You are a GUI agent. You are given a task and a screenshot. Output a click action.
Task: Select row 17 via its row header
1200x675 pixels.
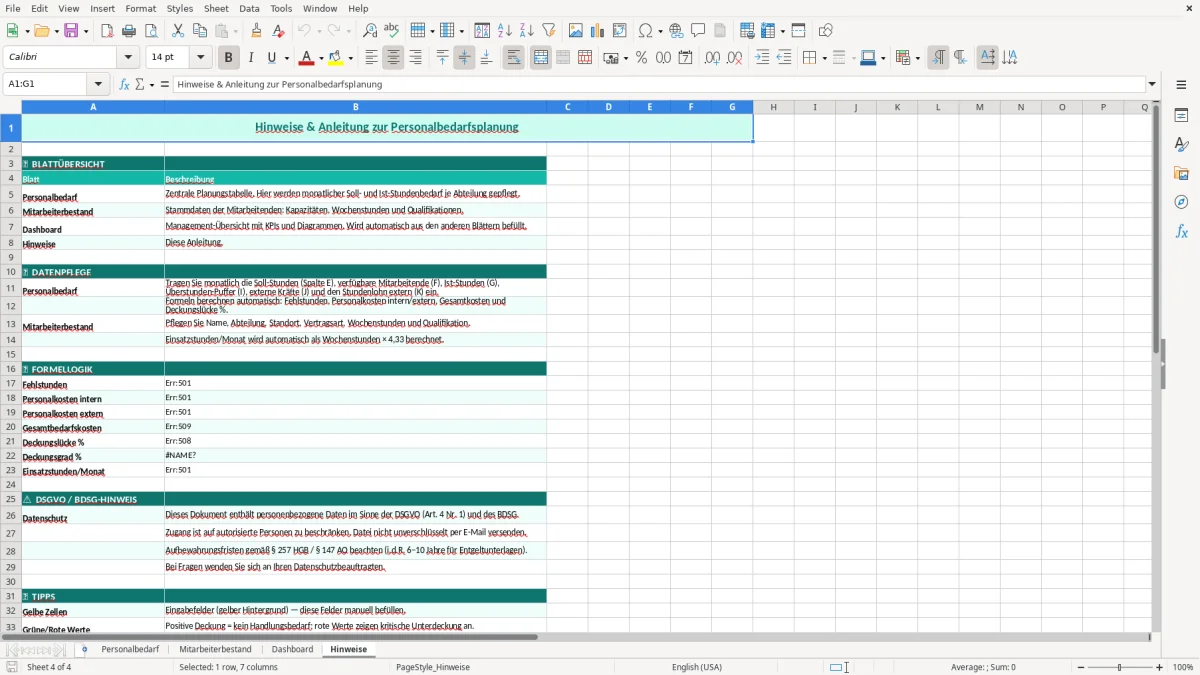pos(11,384)
